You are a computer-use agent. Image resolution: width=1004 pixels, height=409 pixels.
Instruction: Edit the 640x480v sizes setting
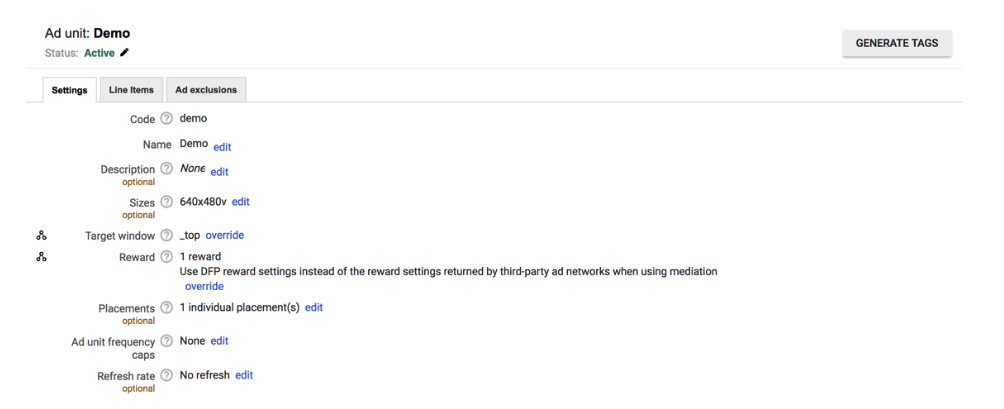pos(241,202)
